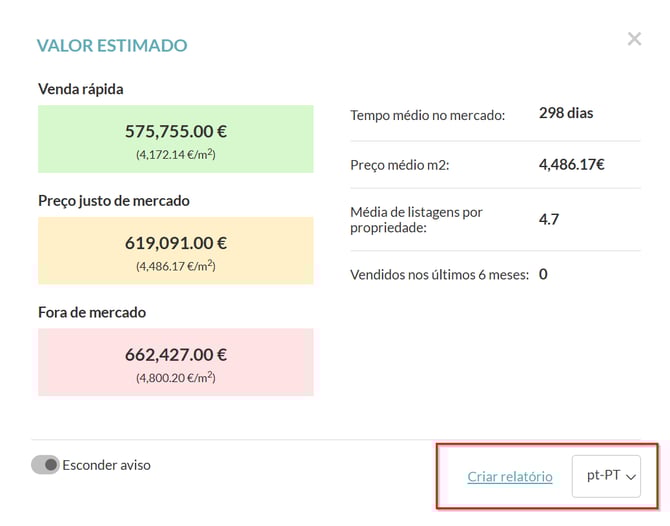Toggle the Esconder aviso switch
Image resolution: width=670 pixels, height=526 pixels.
tap(45, 465)
